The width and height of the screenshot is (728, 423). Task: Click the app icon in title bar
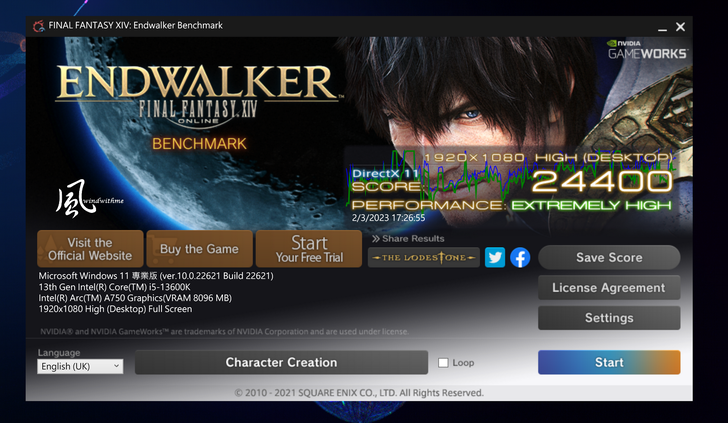[x=39, y=26]
